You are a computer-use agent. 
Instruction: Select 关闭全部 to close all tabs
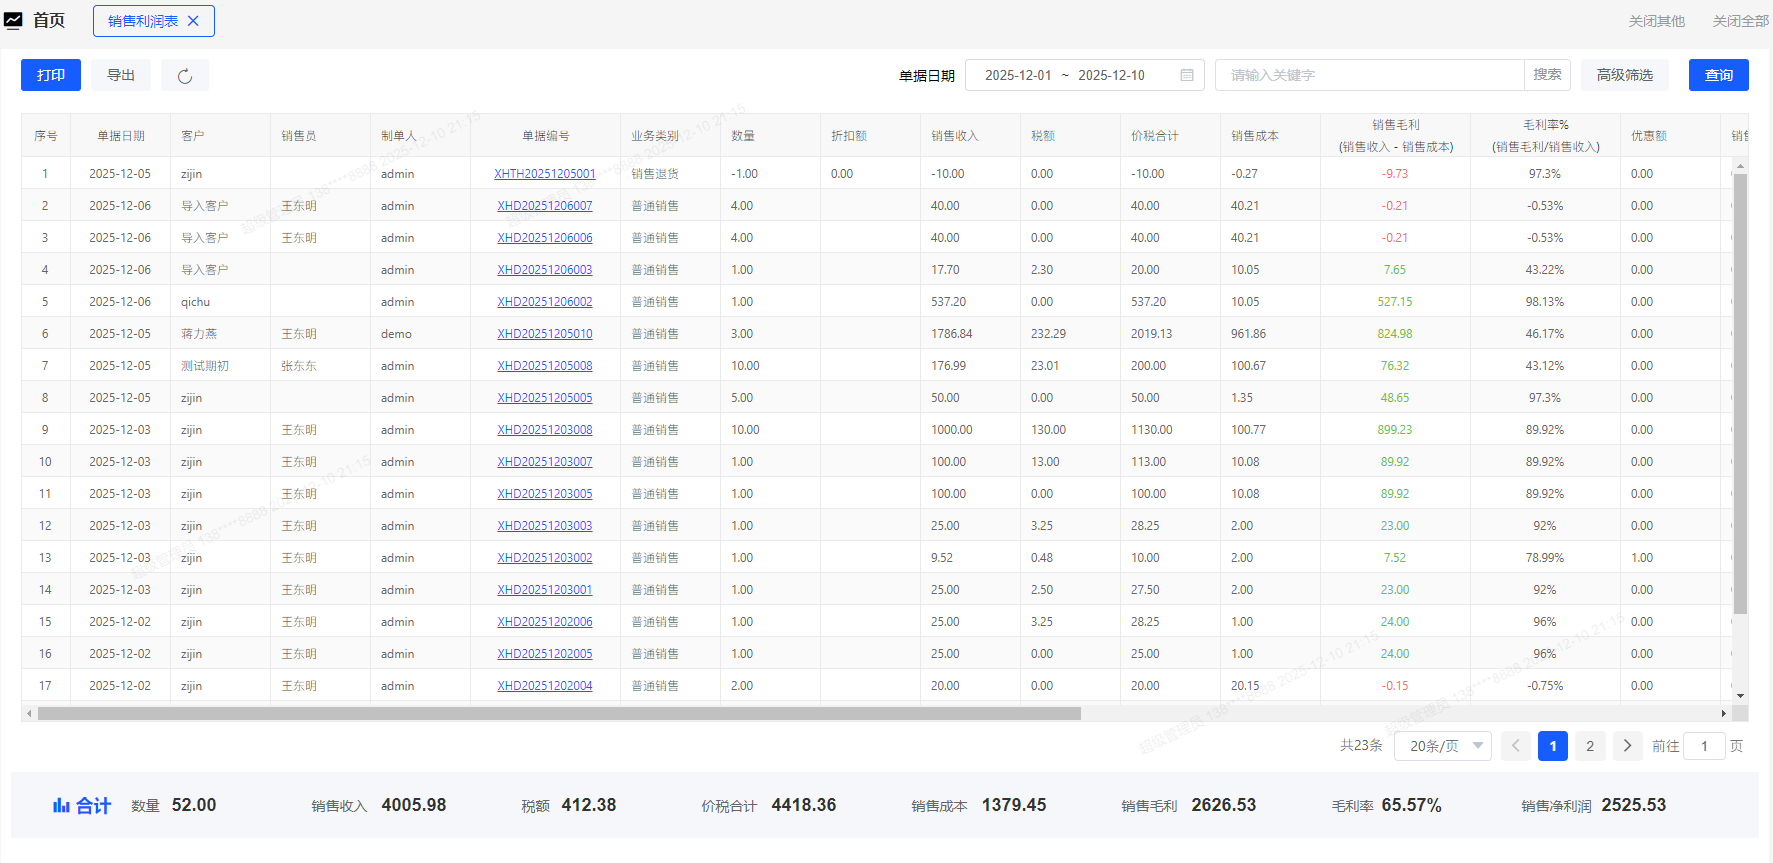(x=1740, y=21)
